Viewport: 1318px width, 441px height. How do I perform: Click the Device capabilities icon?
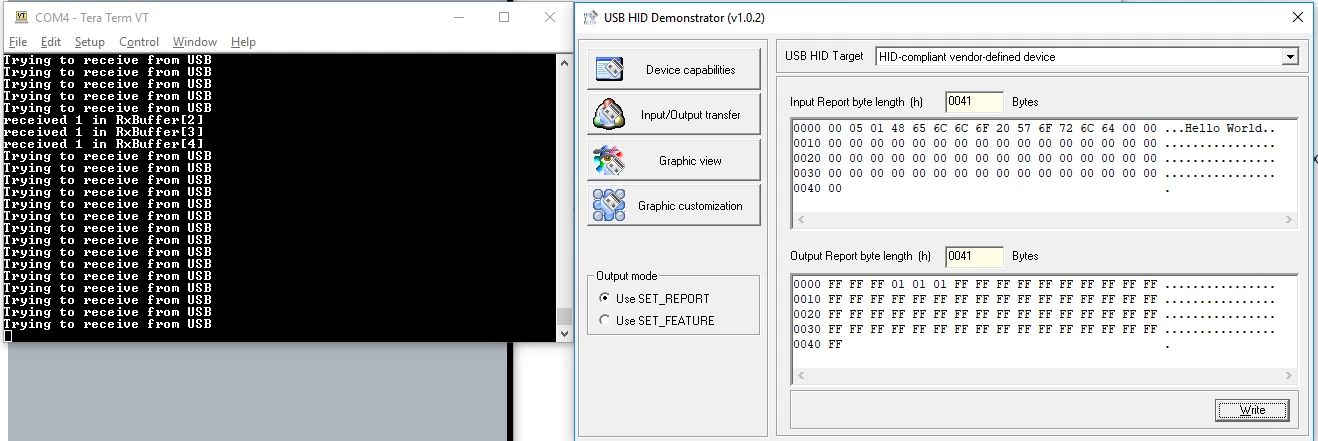pyautogui.click(x=609, y=70)
